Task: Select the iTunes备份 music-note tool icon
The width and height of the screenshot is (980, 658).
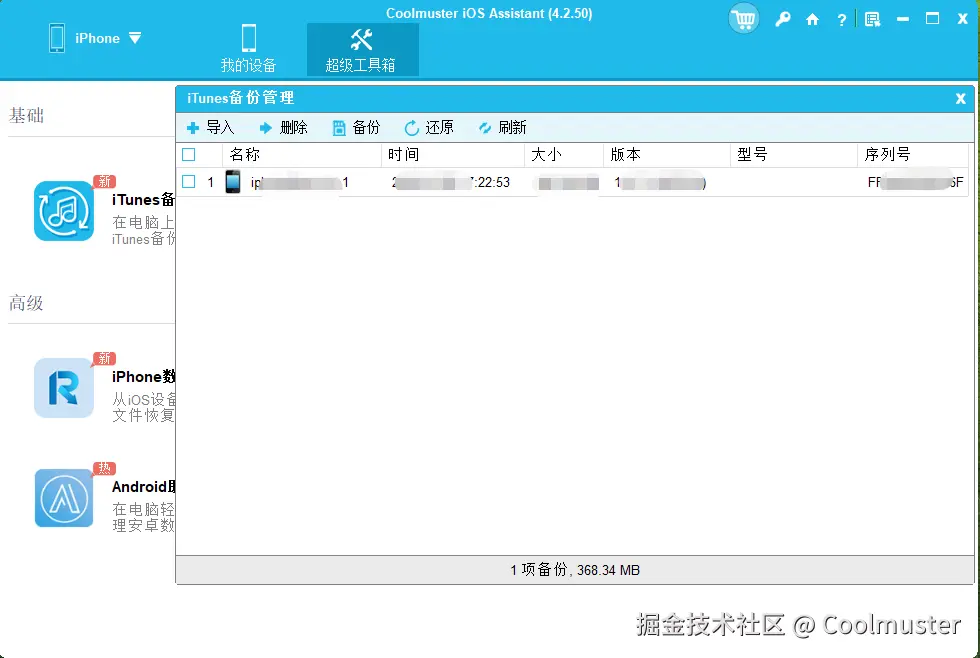Action: click(x=63, y=212)
